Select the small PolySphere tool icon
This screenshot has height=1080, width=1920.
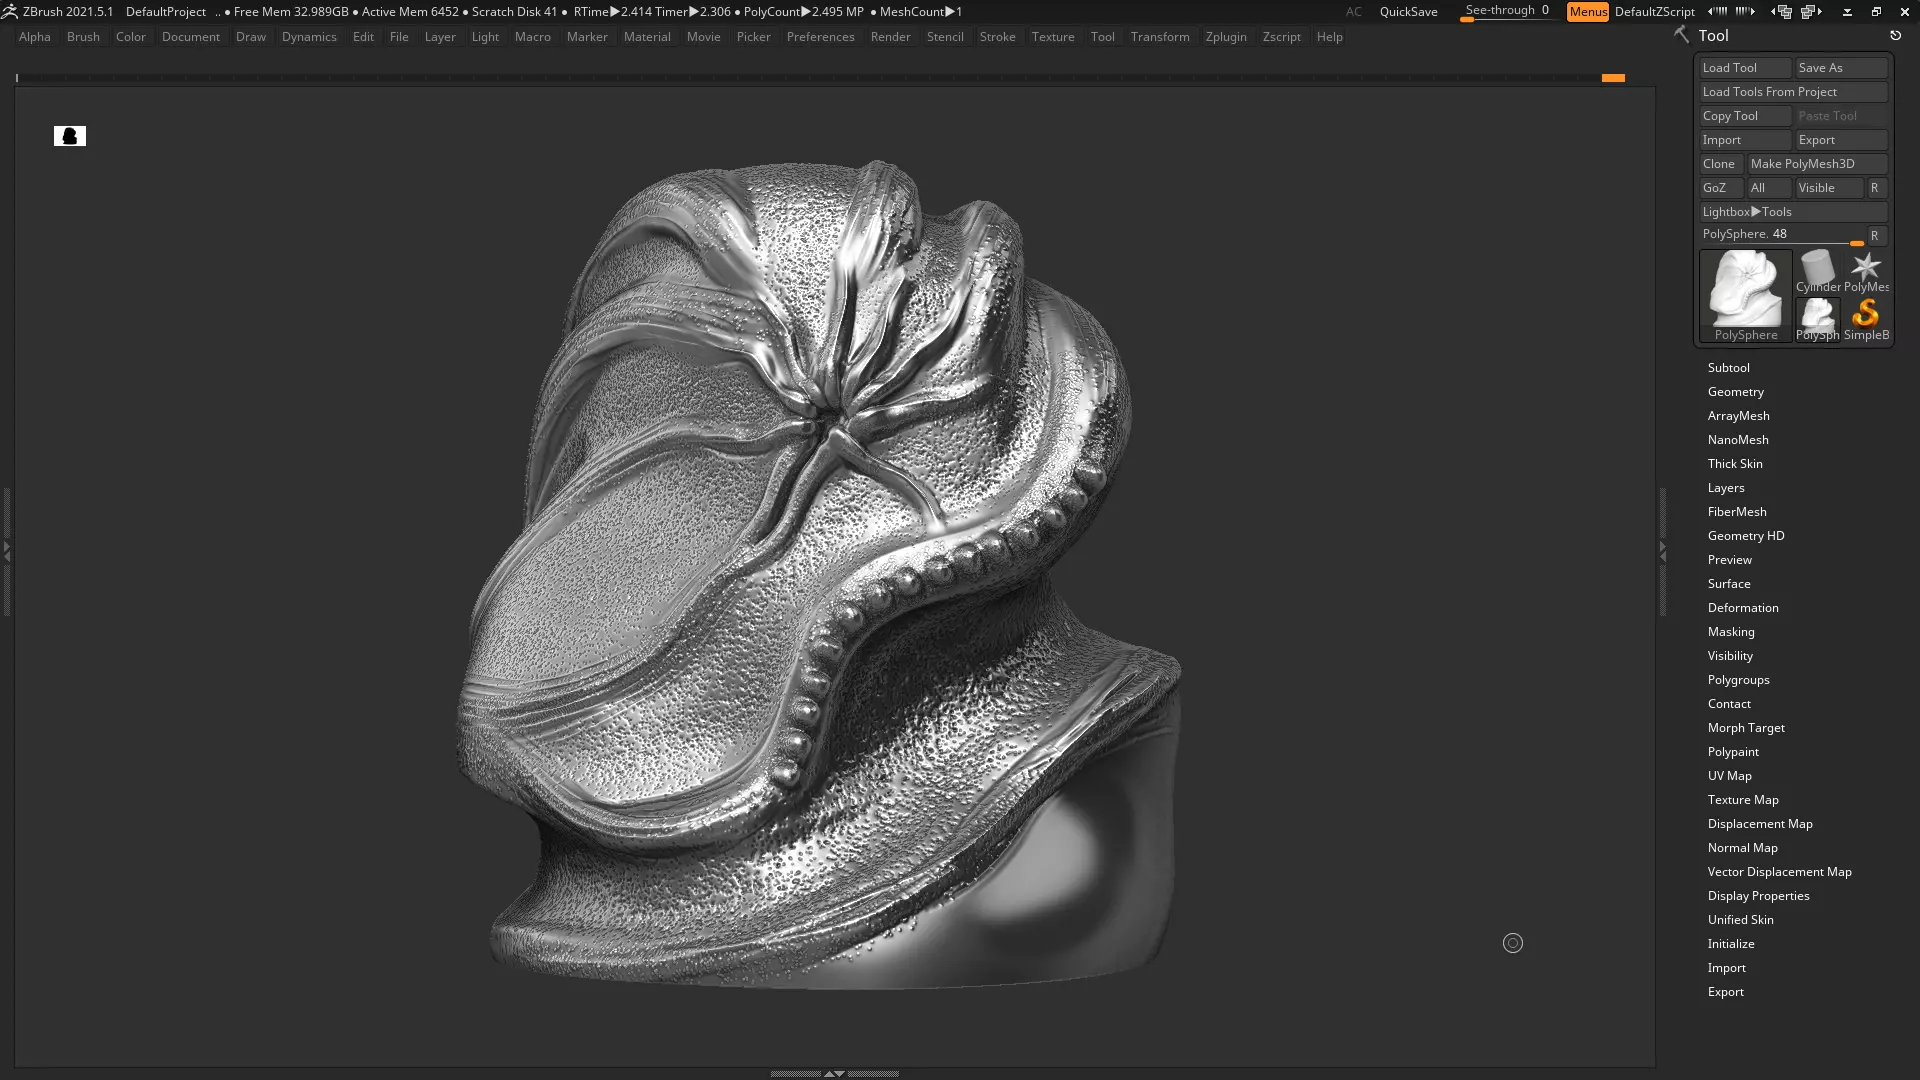click(x=1818, y=319)
